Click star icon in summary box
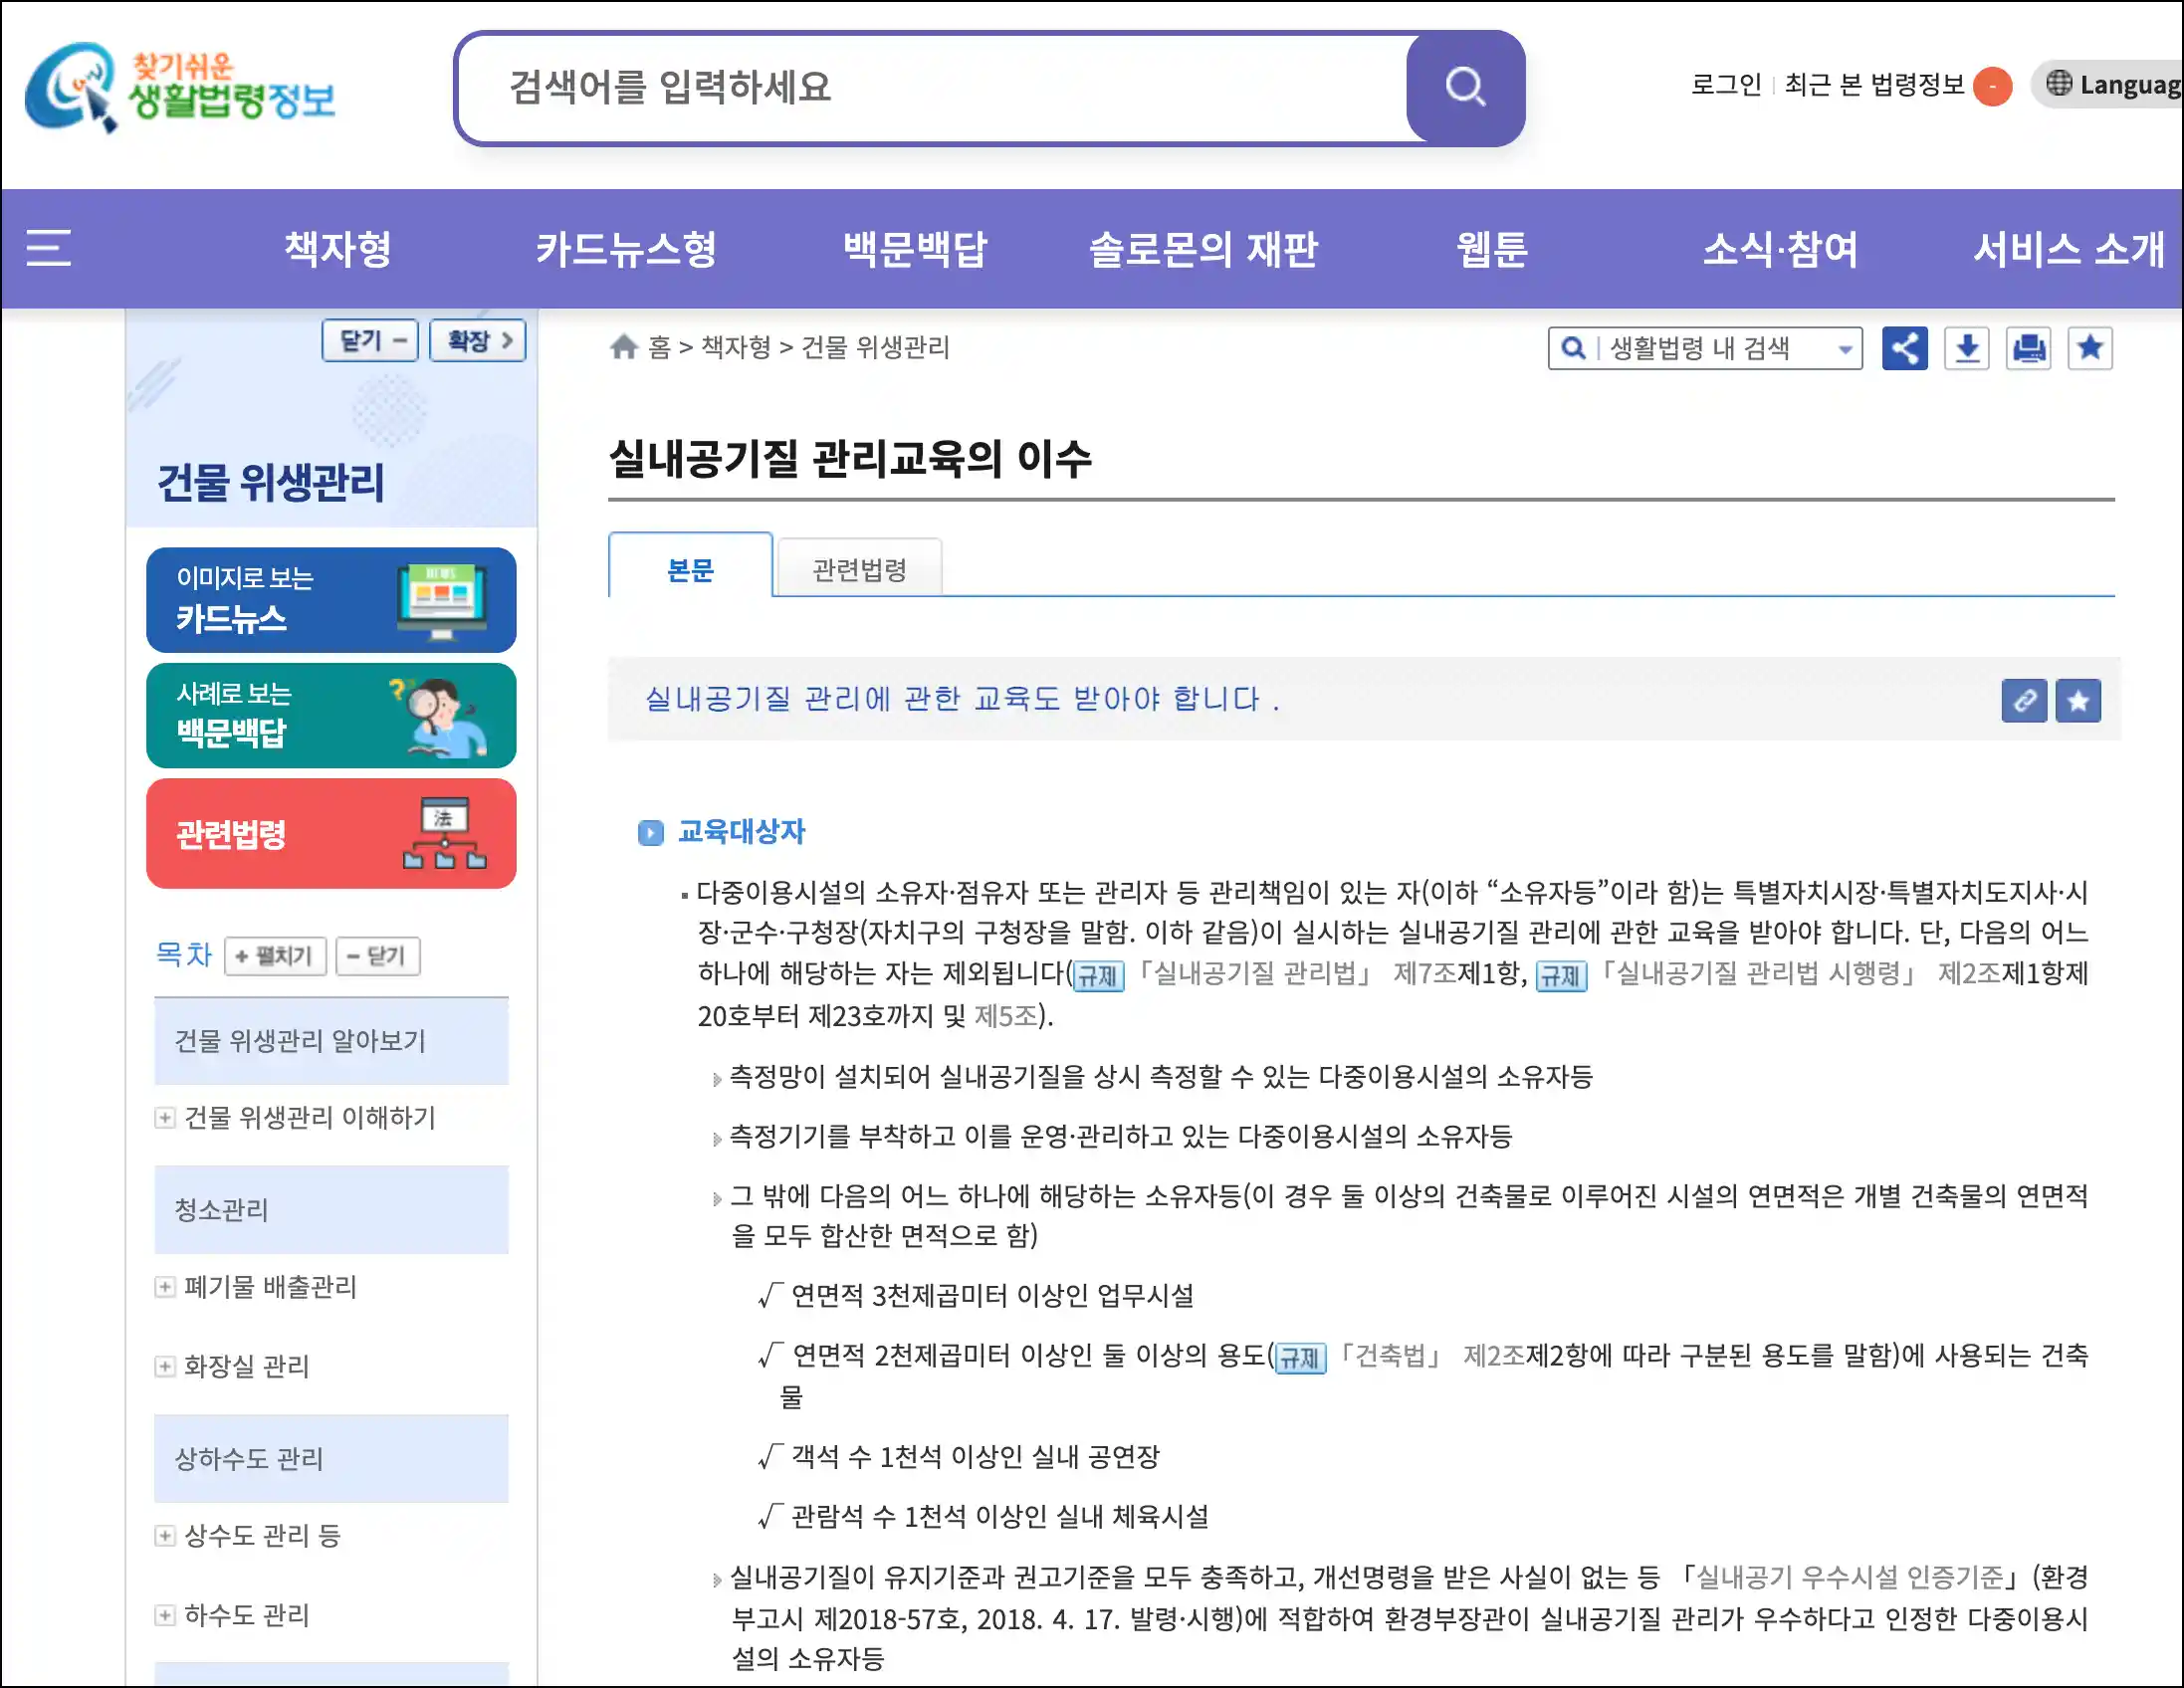Screen dimensions: 2184x1688 pos(2078,700)
